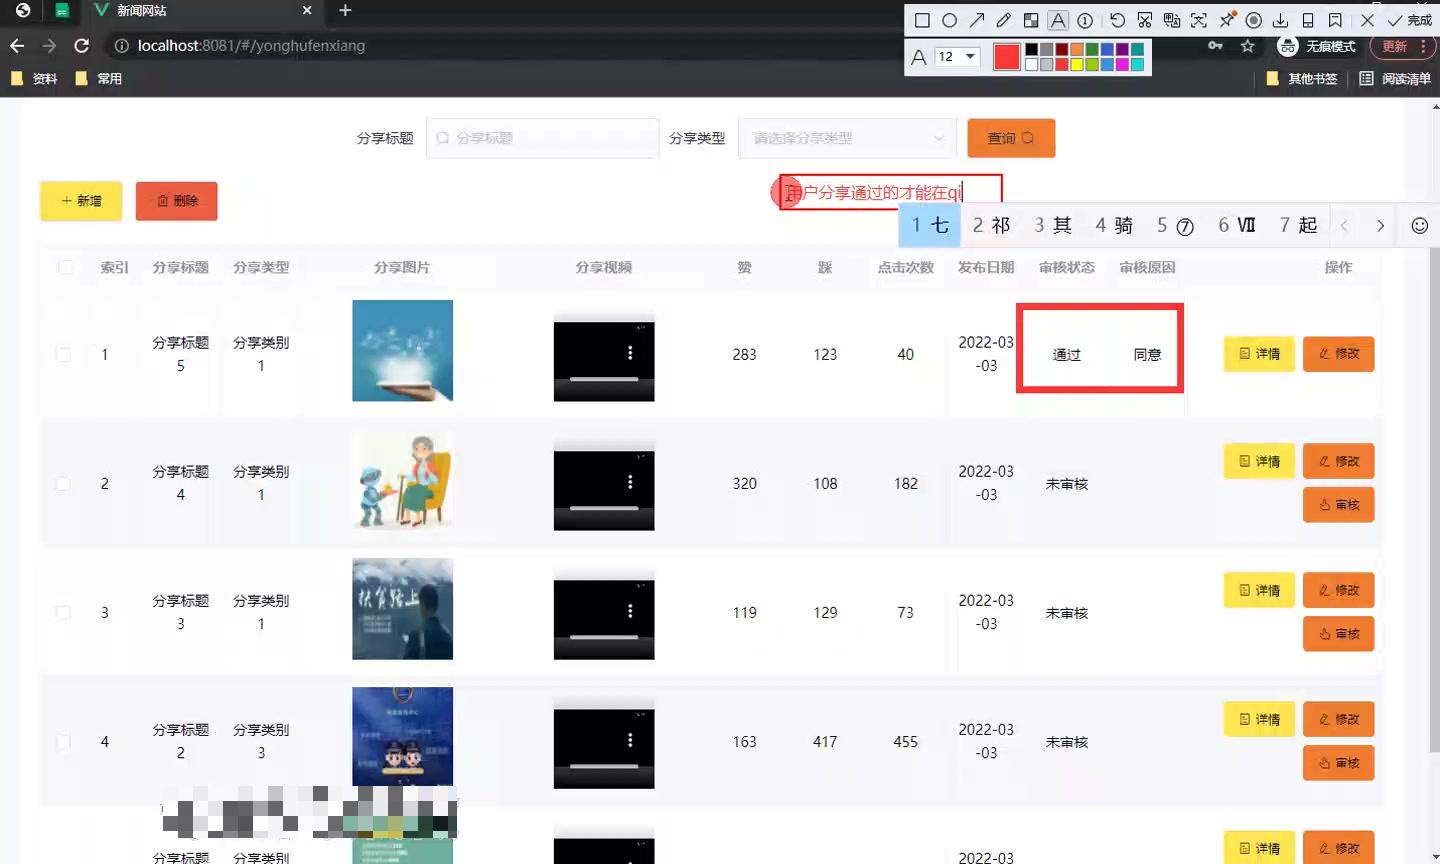Check the checkbox for row 2
The height and width of the screenshot is (864, 1440).
coord(64,483)
